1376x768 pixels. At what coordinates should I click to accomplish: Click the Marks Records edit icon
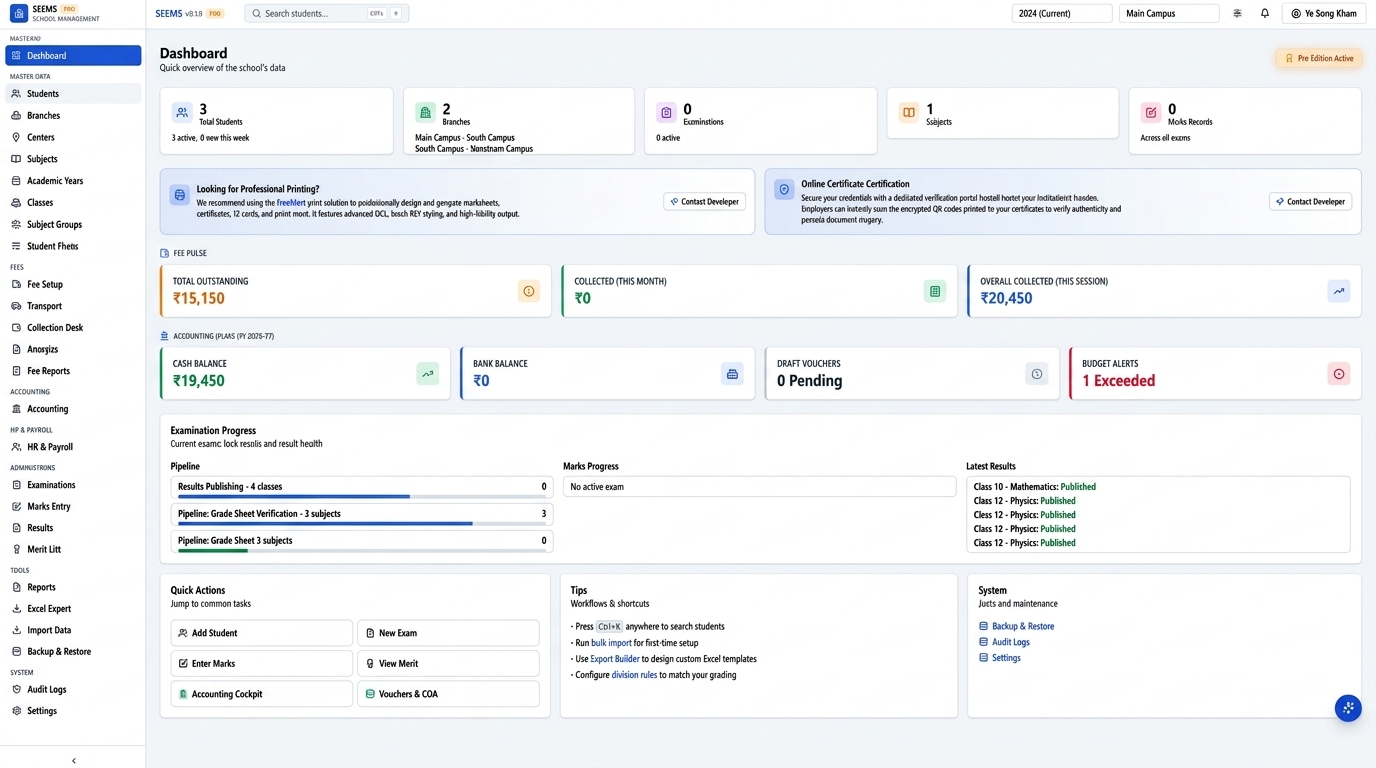pos(1151,113)
